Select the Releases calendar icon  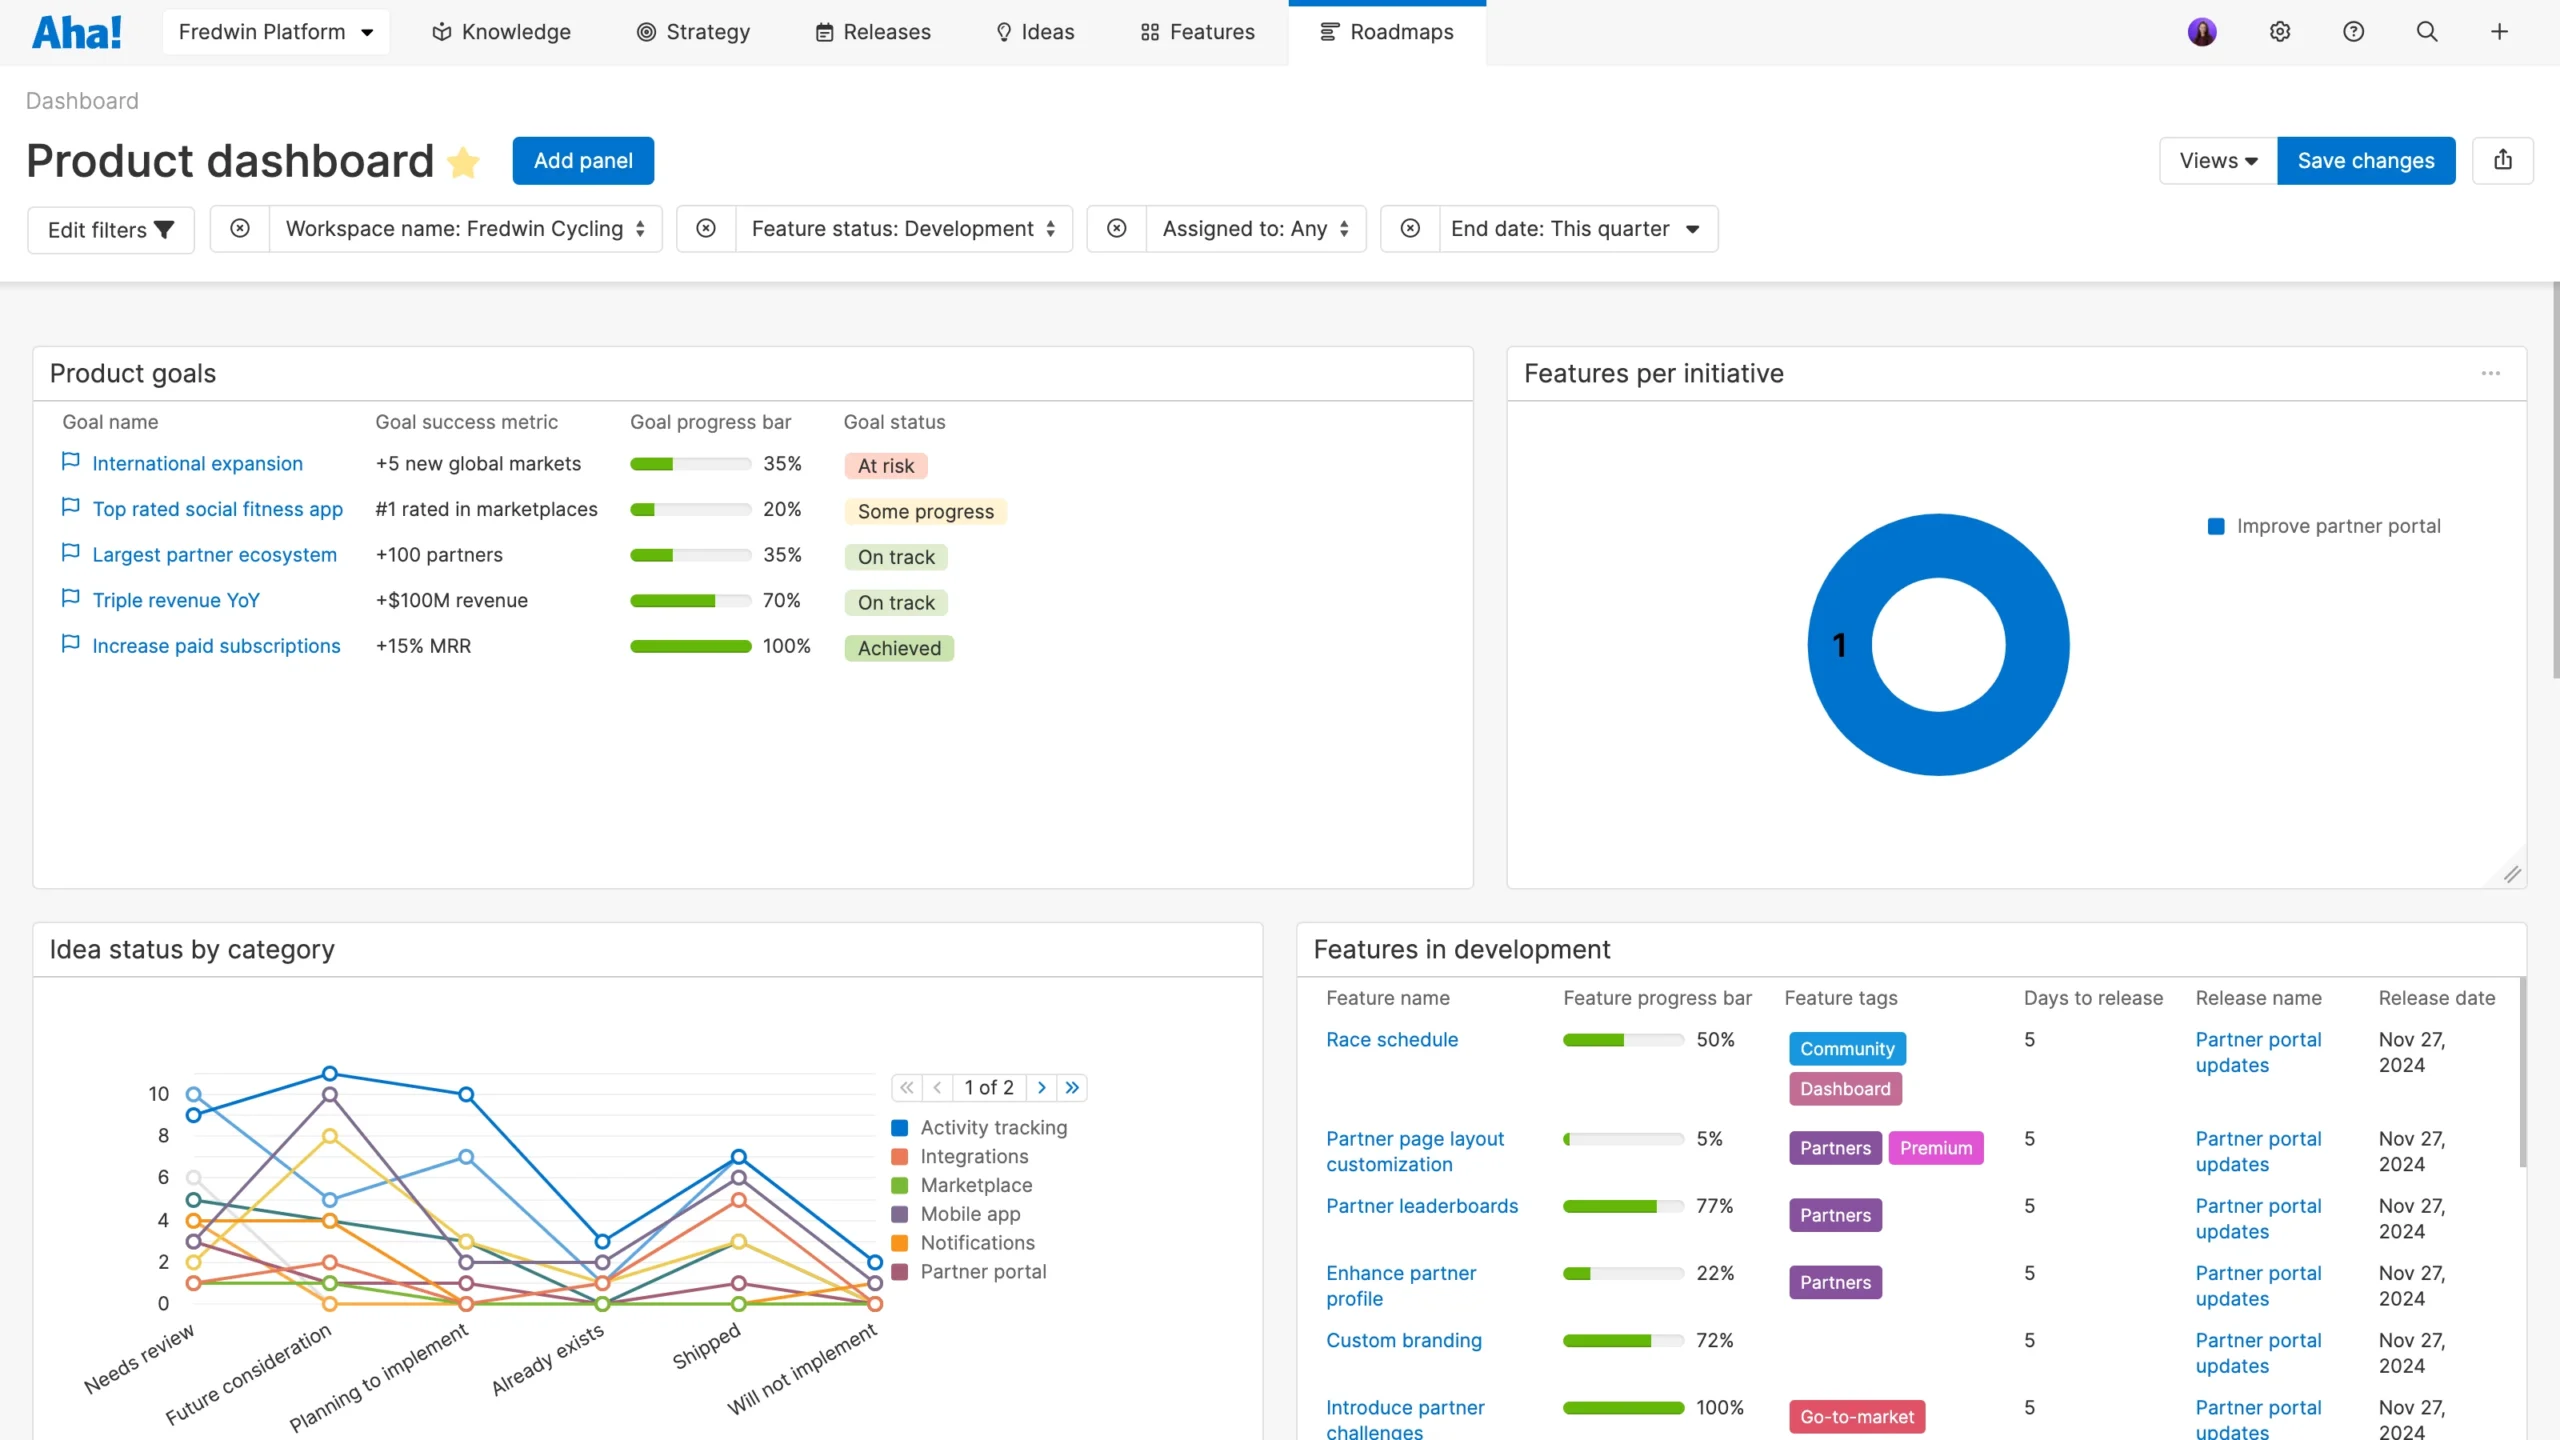[824, 31]
